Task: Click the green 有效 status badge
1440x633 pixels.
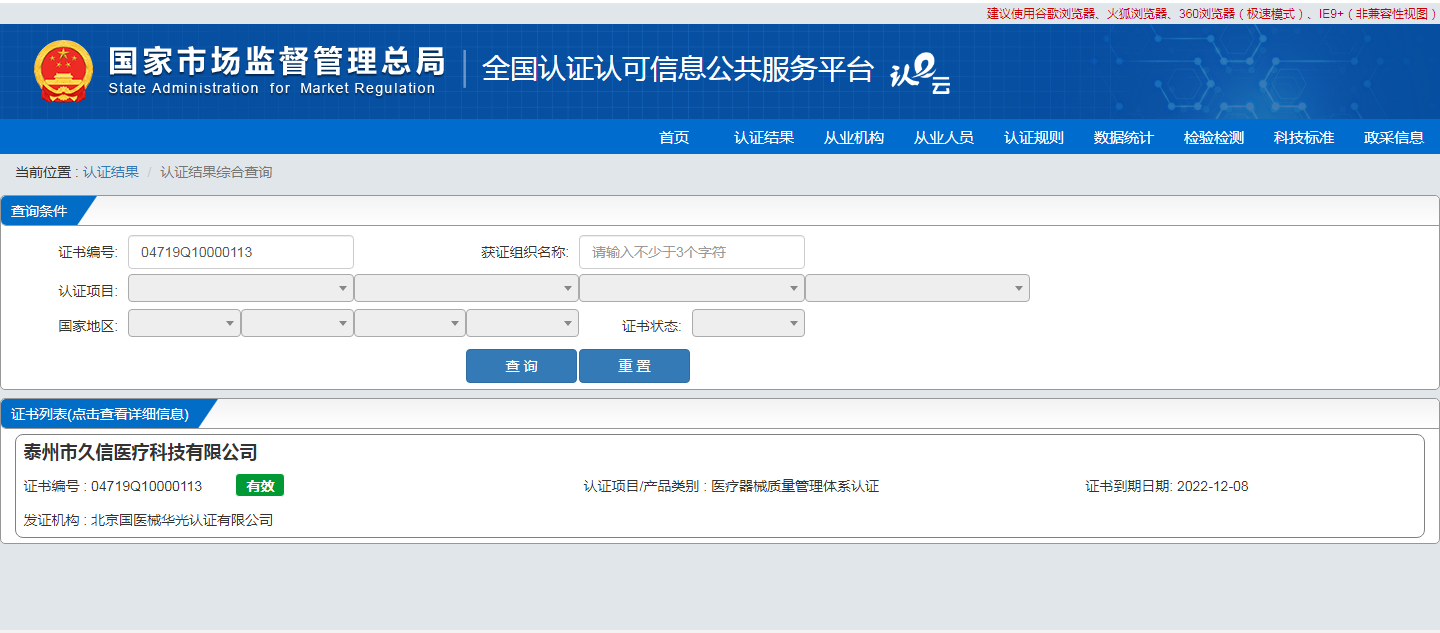Action: (260, 486)
